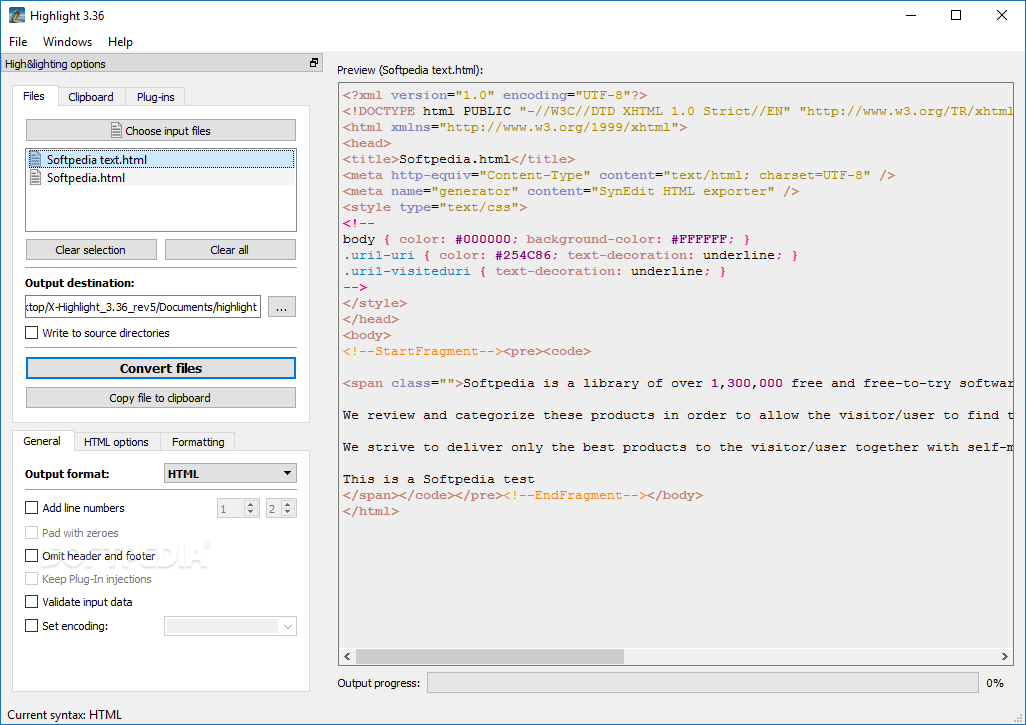Select the Files tab
Image resolution: width=1026 pixels, height=725 pixels.
coord(34,96)
